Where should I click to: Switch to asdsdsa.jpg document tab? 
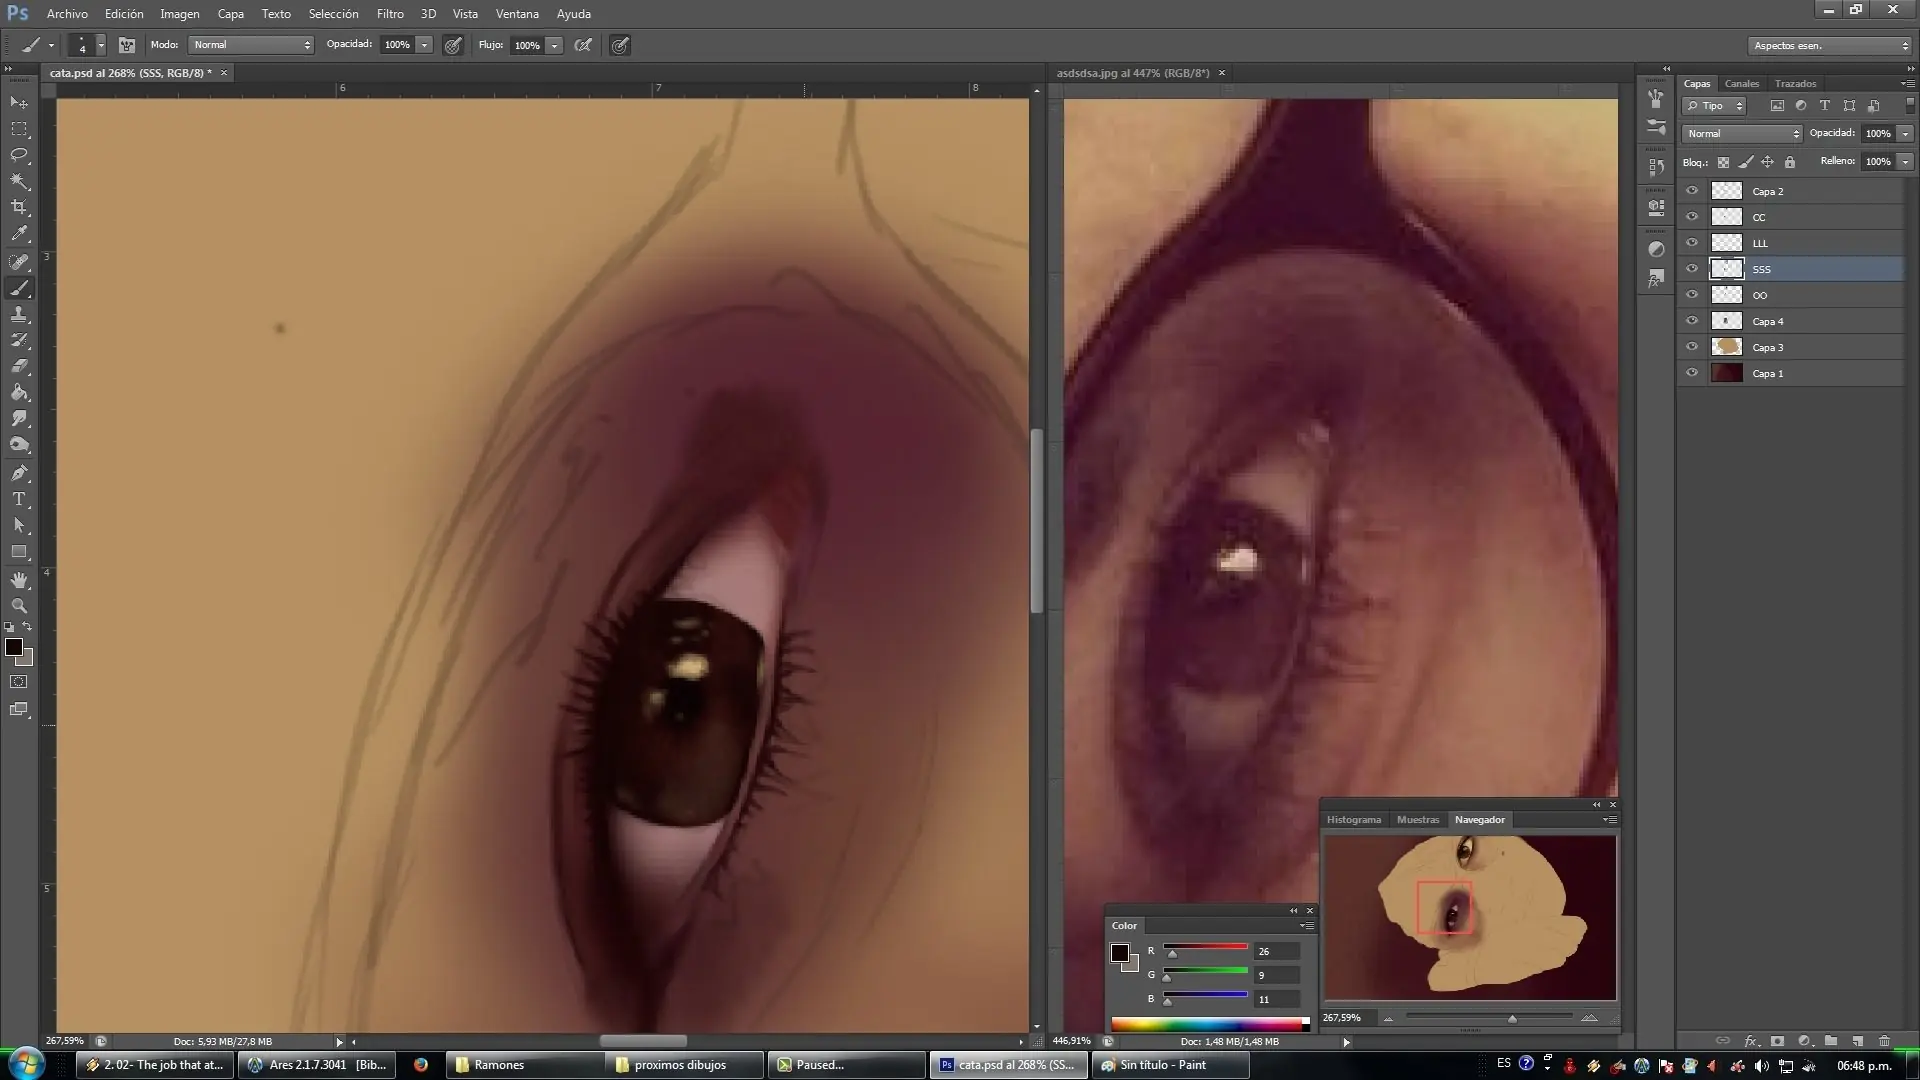[1132, 73]
